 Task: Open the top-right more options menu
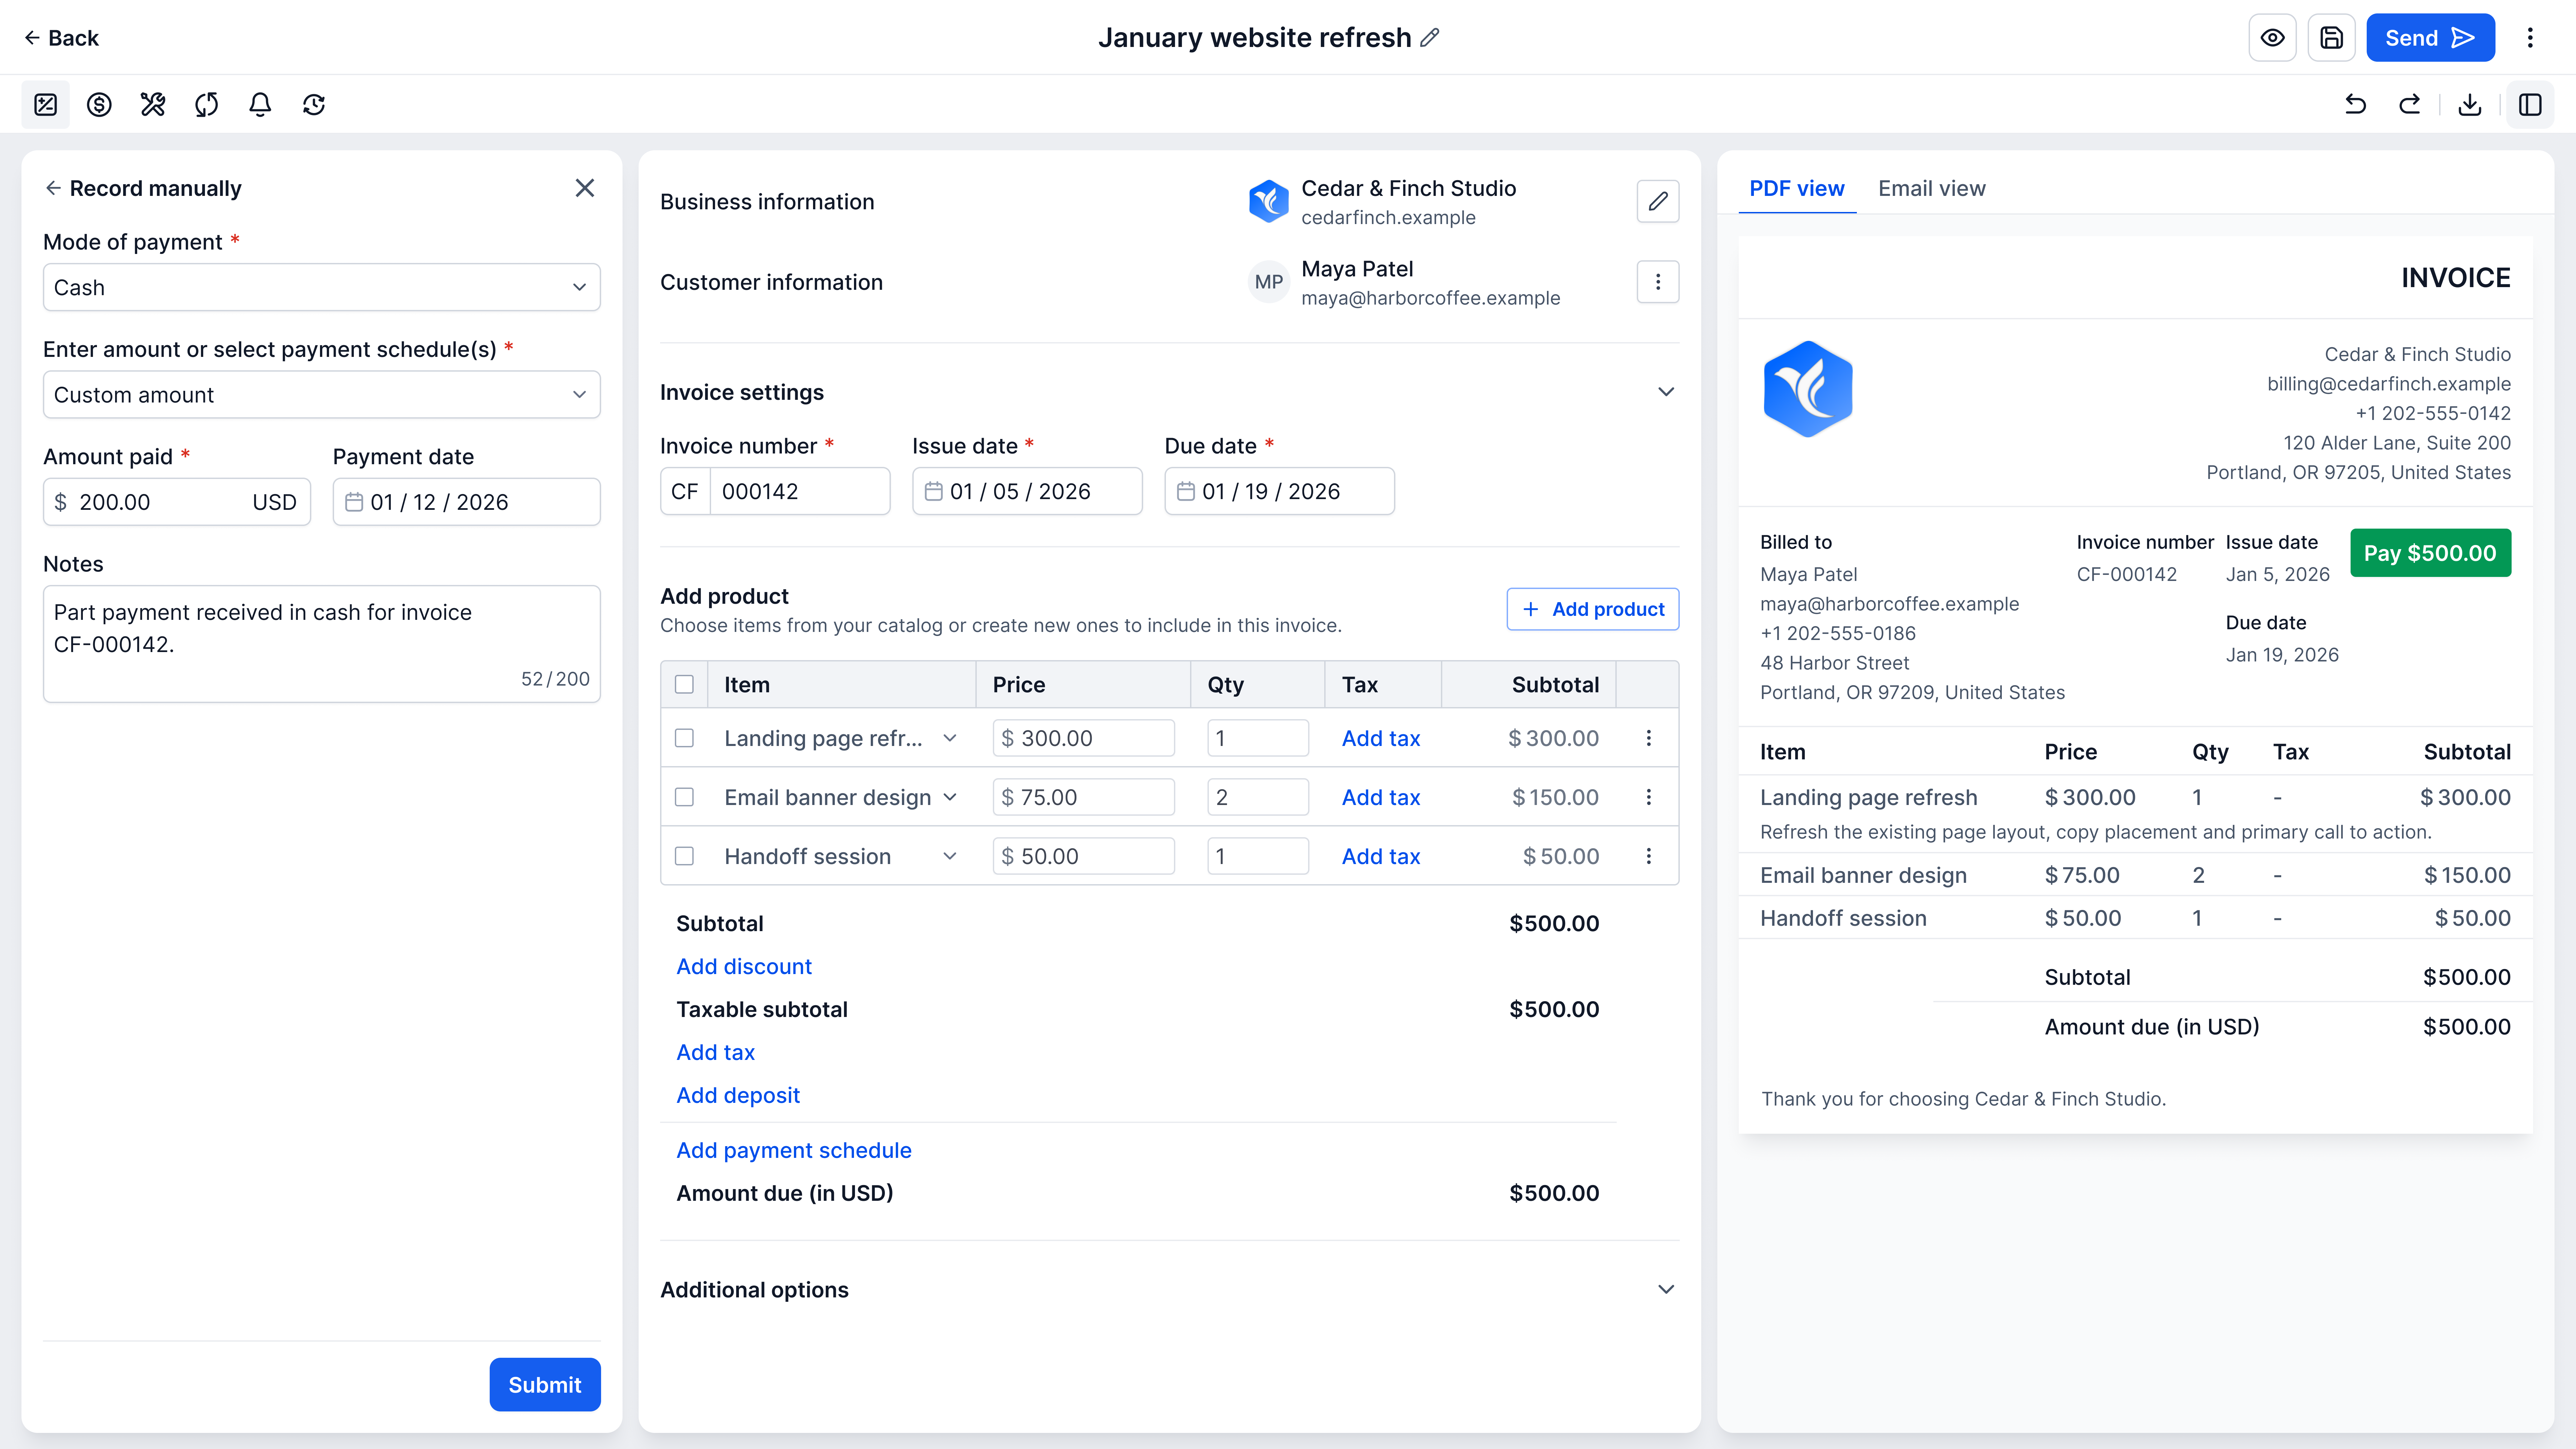(x=2530, y=38)
